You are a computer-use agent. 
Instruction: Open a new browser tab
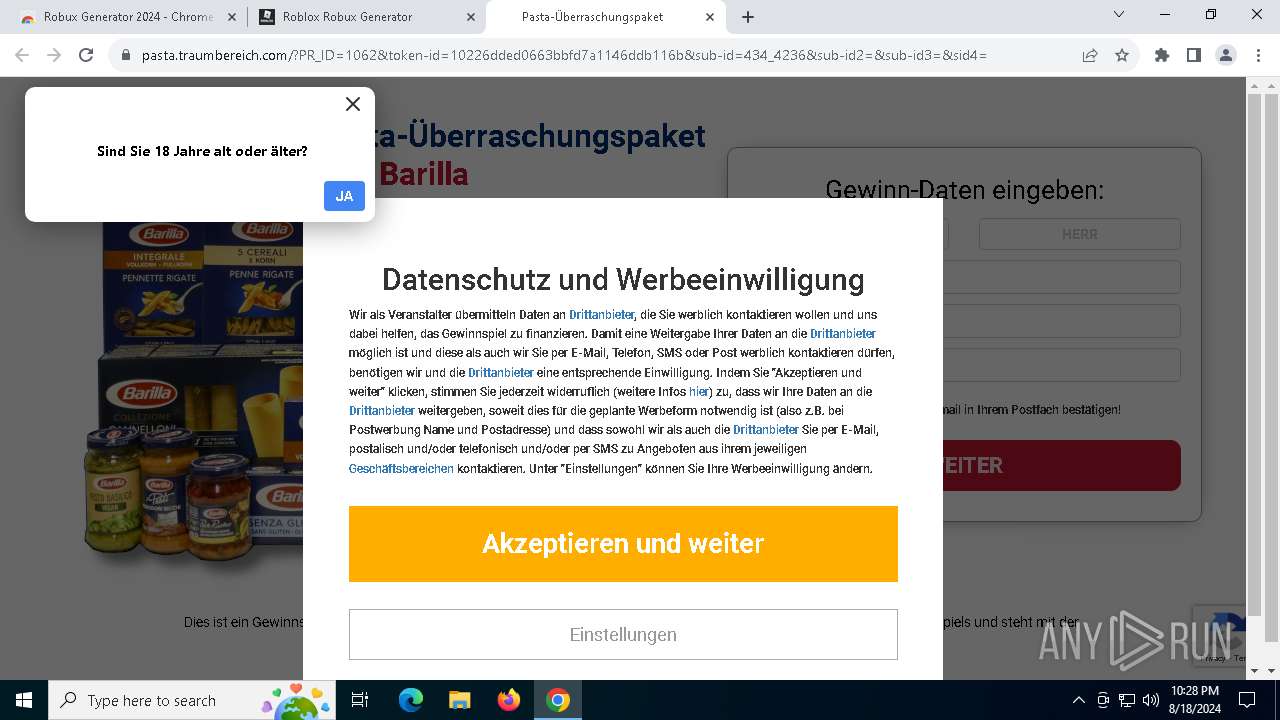748,17
